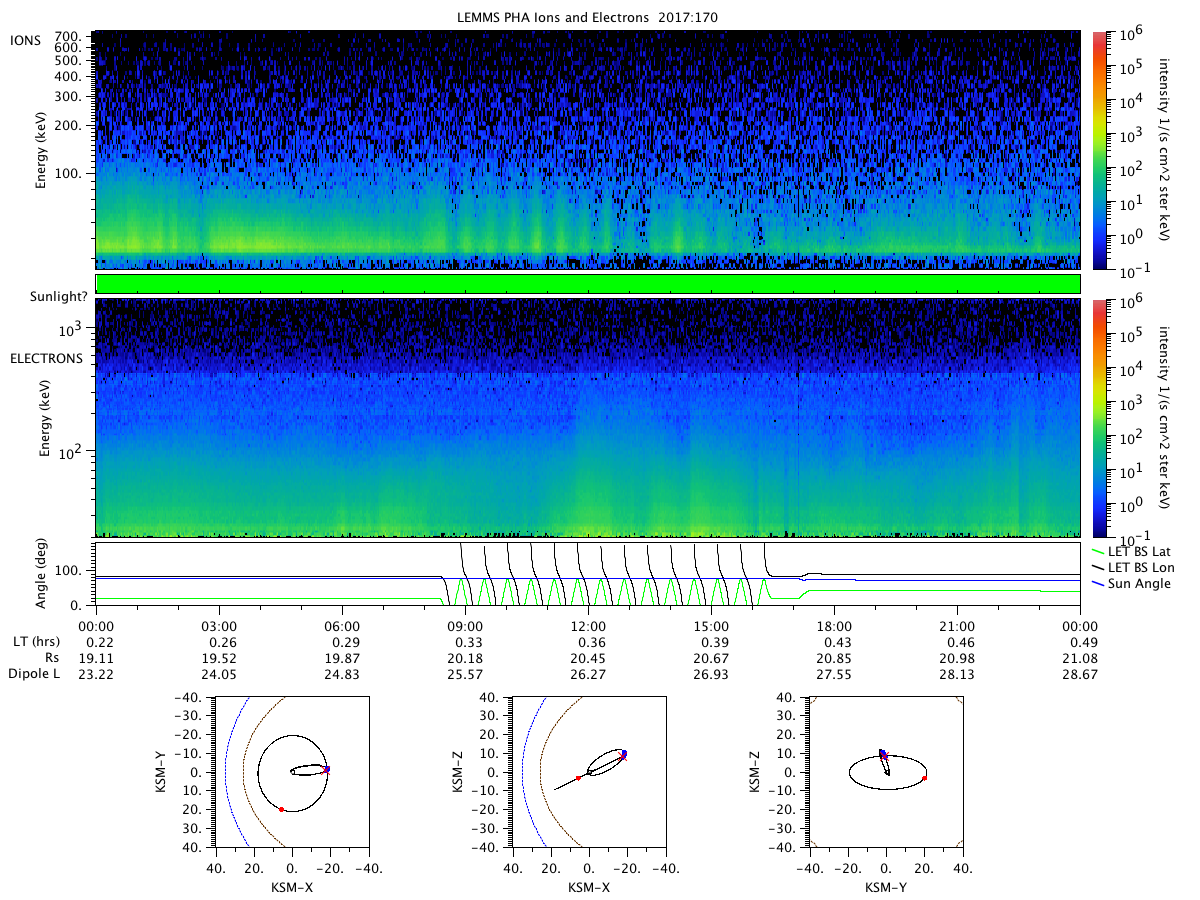Click the 18:00 time axis label
1200x900 pixels.
coord(834,622)
